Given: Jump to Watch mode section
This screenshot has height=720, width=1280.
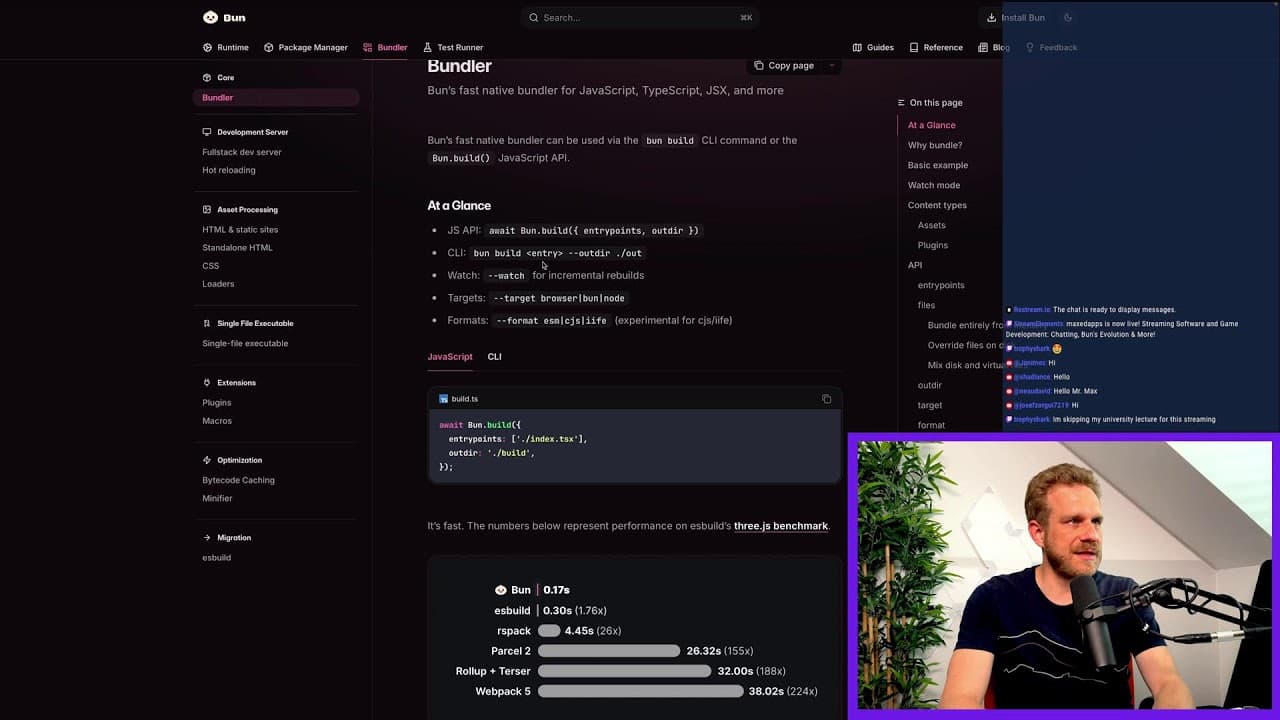Looking at the screenshot, I should tap(934, 185).
